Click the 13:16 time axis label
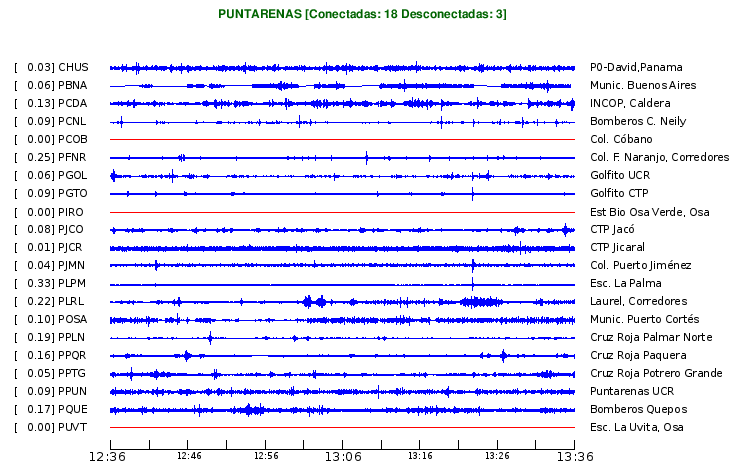Image resolution: width=740 pixels, height=463 pixels. 420,456
